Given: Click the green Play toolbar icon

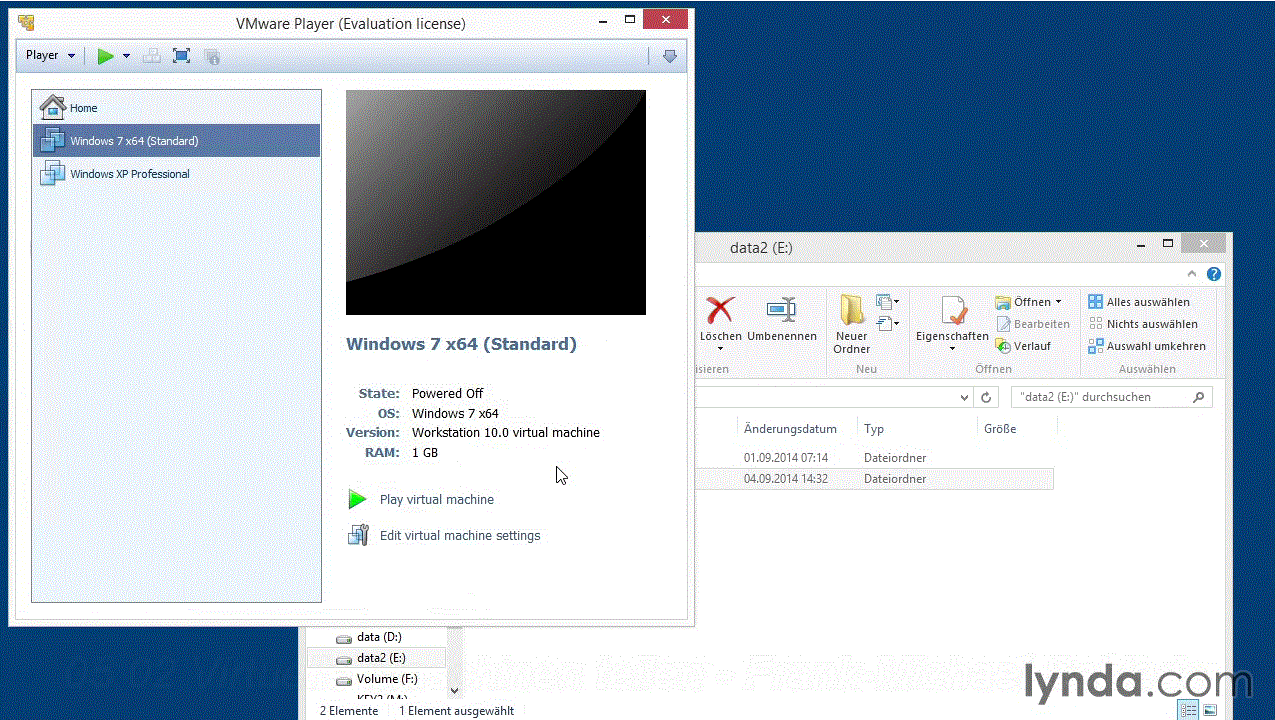Looking at the screenshot, I should (x=105, y=56).
